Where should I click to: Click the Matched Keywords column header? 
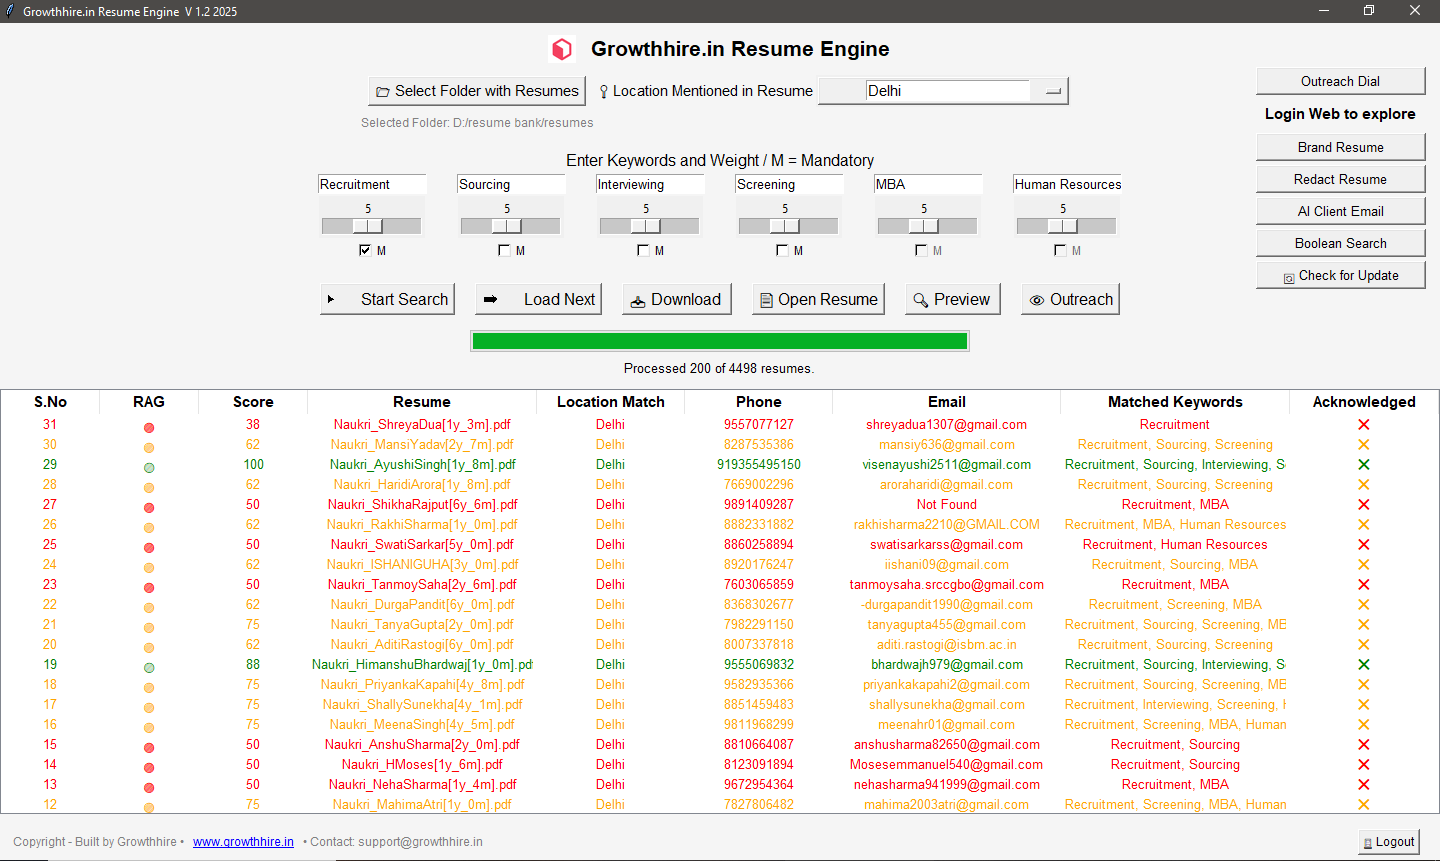(x=1175, y=402)
